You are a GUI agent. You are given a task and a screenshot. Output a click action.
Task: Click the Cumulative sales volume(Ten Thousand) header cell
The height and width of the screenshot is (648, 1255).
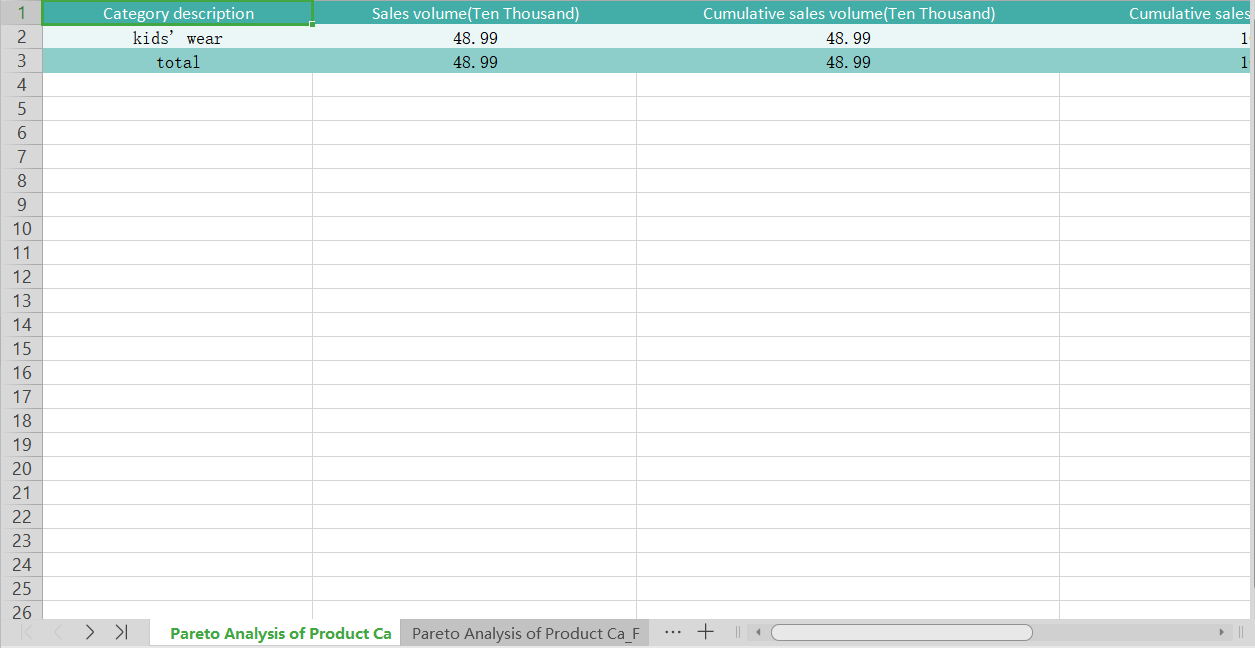point(848,13)
